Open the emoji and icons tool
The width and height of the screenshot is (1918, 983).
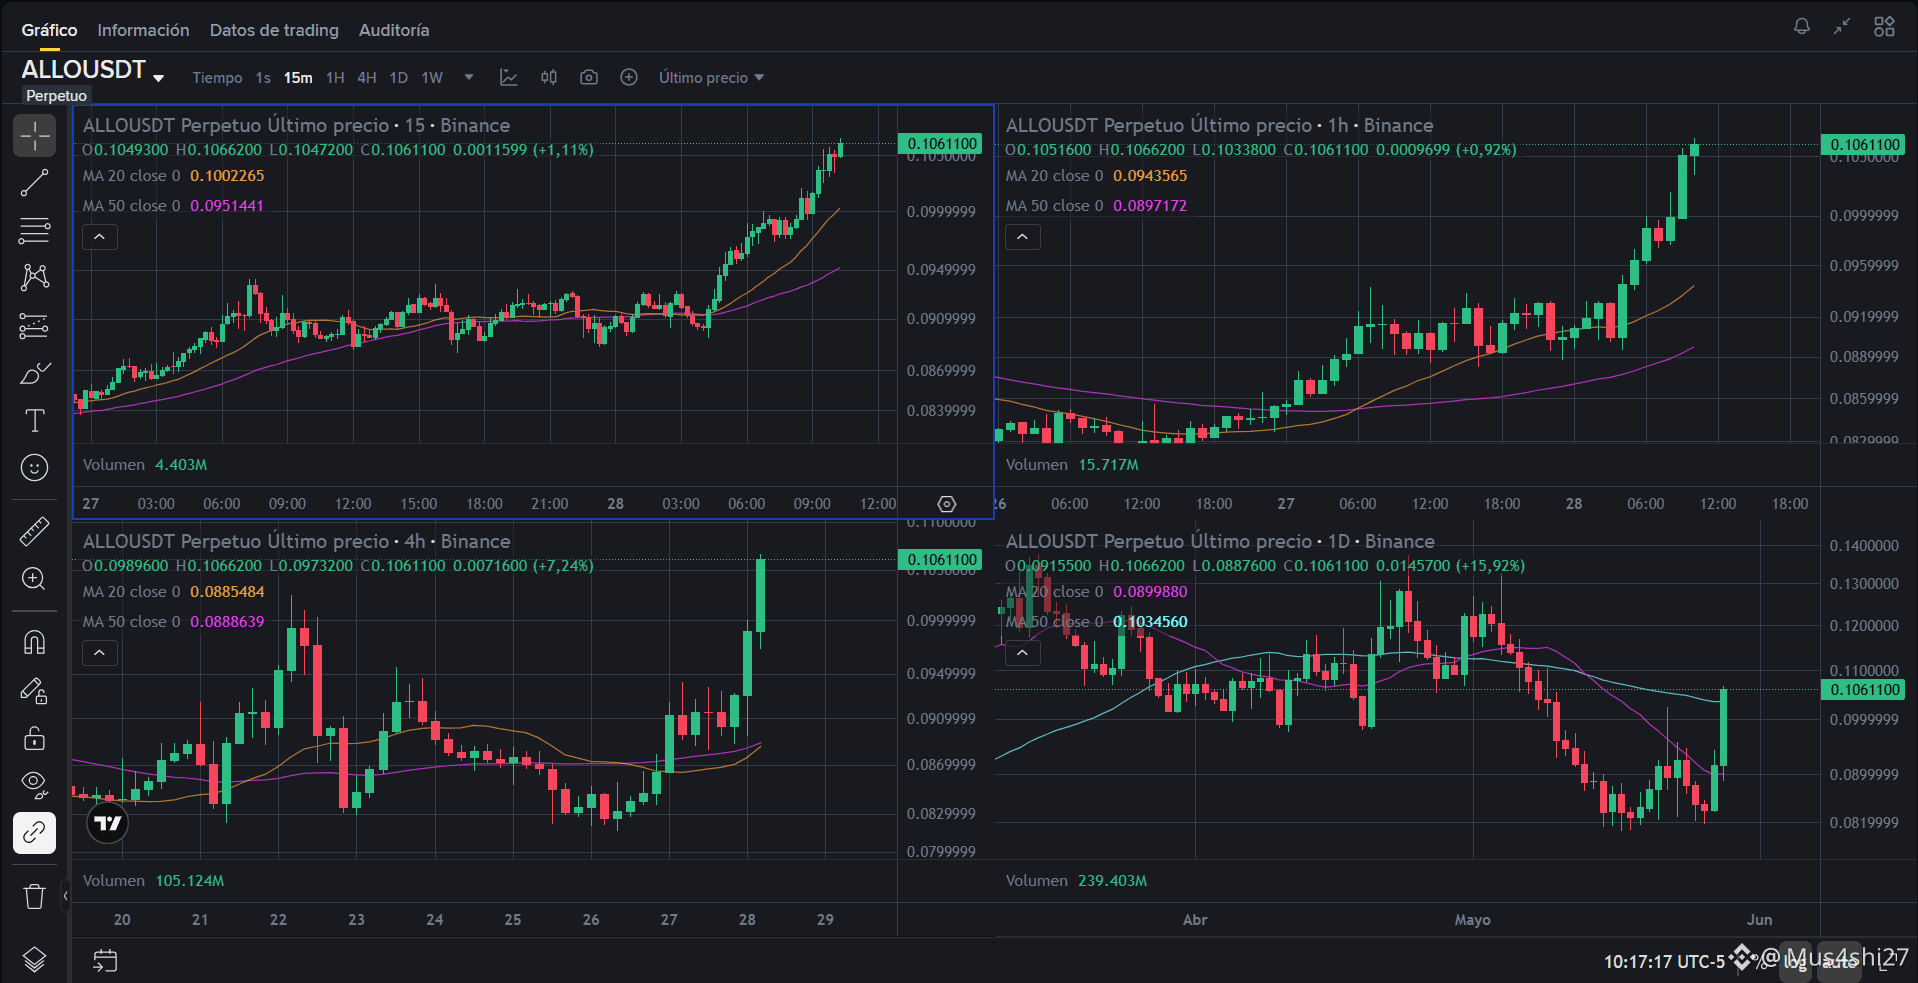pyautogui.click(x=34, y=468)
